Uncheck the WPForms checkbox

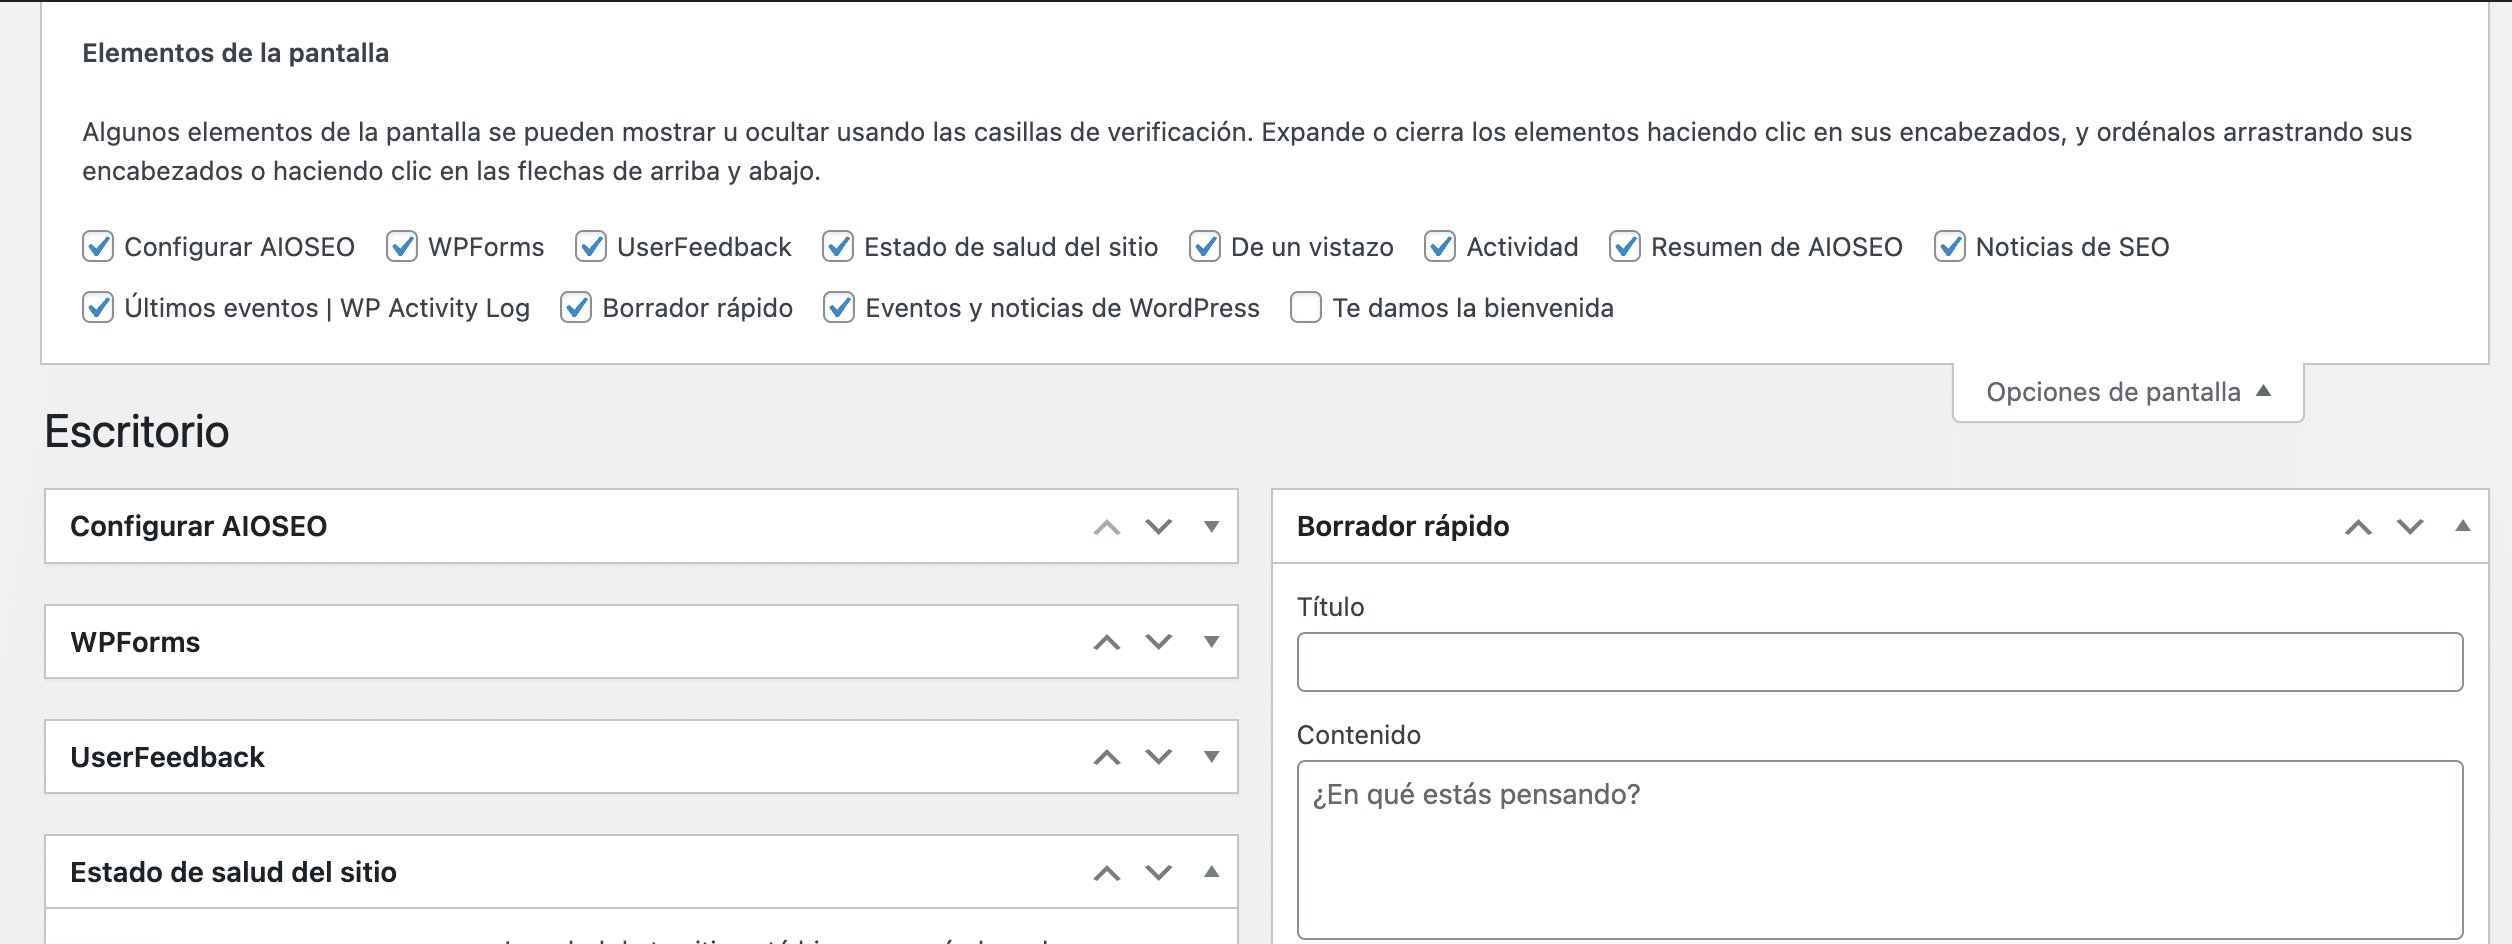click(402, 246)
